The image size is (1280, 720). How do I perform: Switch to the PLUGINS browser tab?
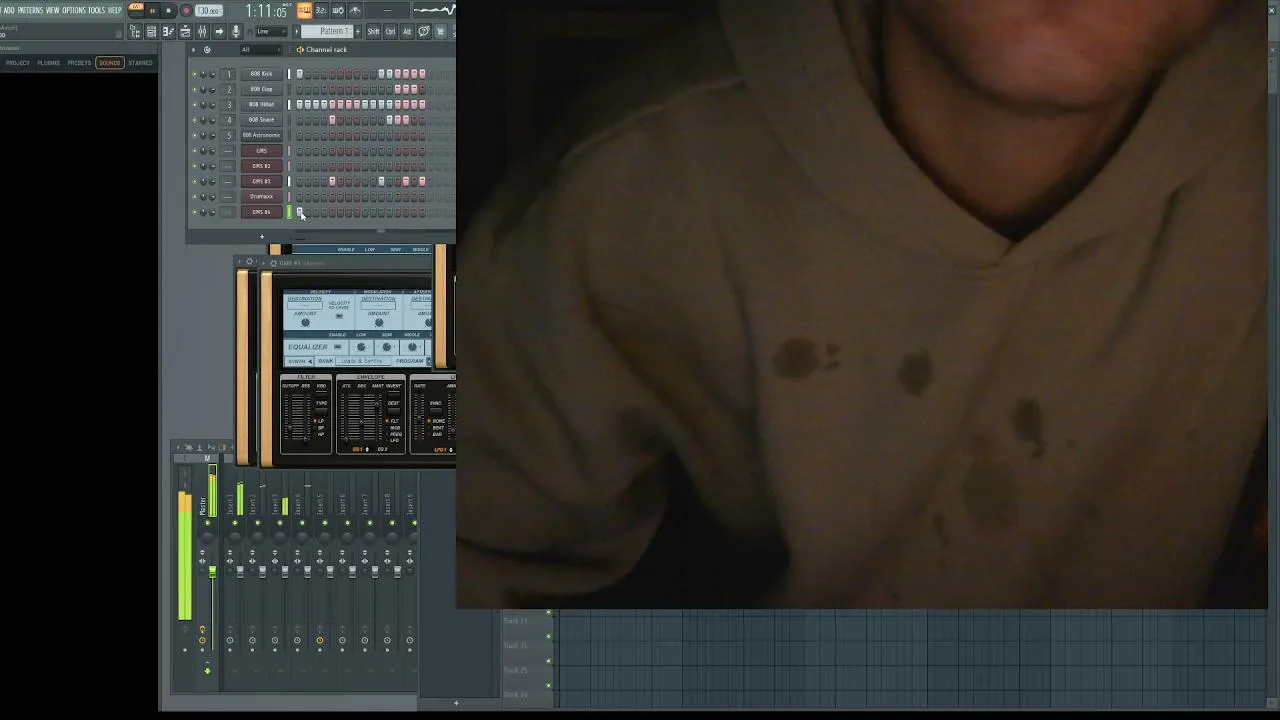point(48,63)
